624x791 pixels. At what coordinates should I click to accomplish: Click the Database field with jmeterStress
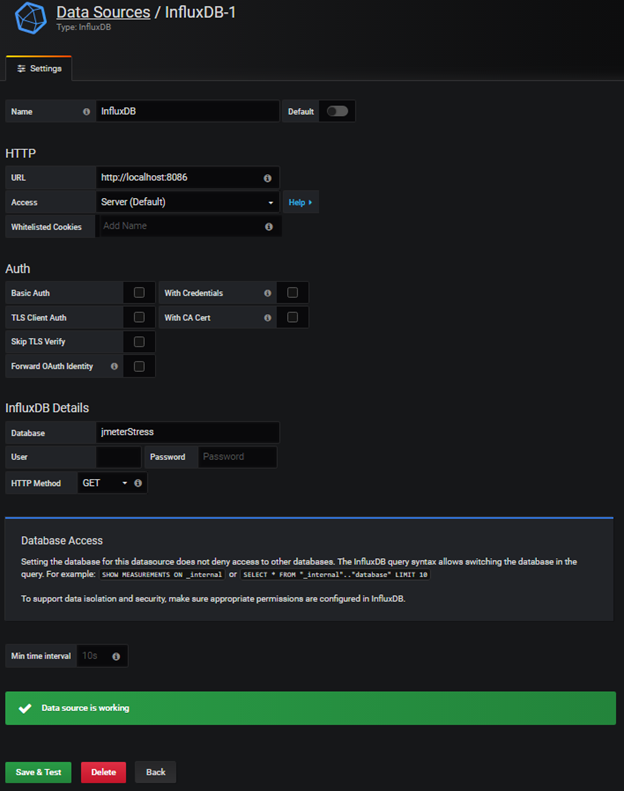click(x=187, y=432)
